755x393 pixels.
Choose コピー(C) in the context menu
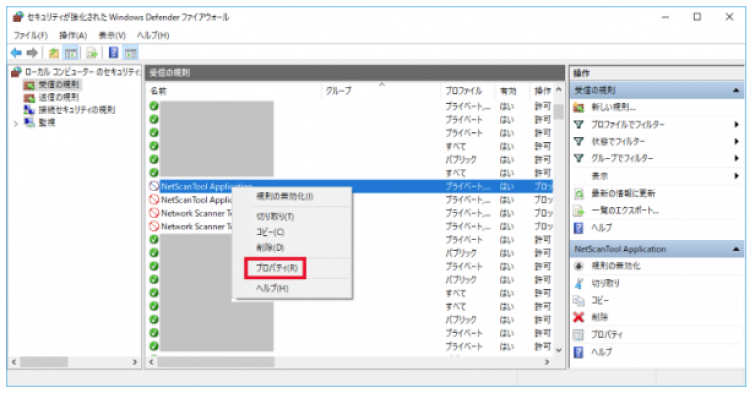pyautogui.click(x=270, y=232)
